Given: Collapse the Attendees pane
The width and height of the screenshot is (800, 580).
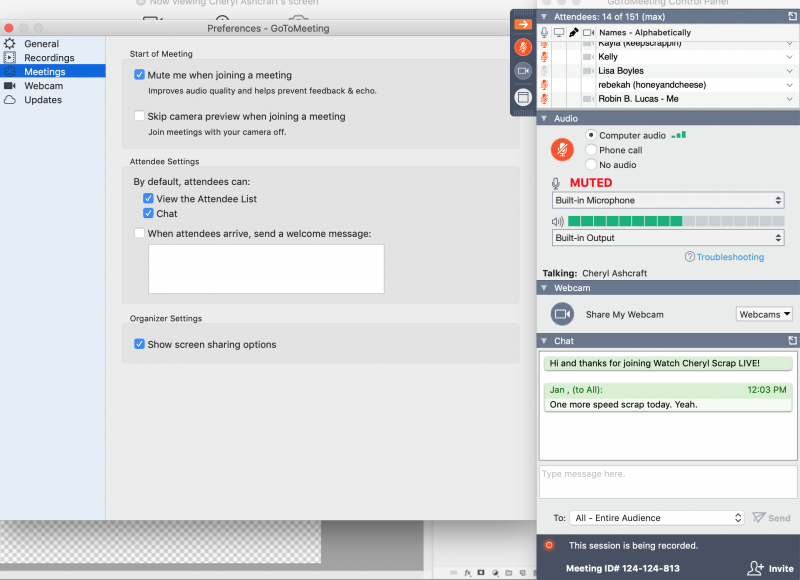Looking at the screenshot, I should [x=544, y=17].
